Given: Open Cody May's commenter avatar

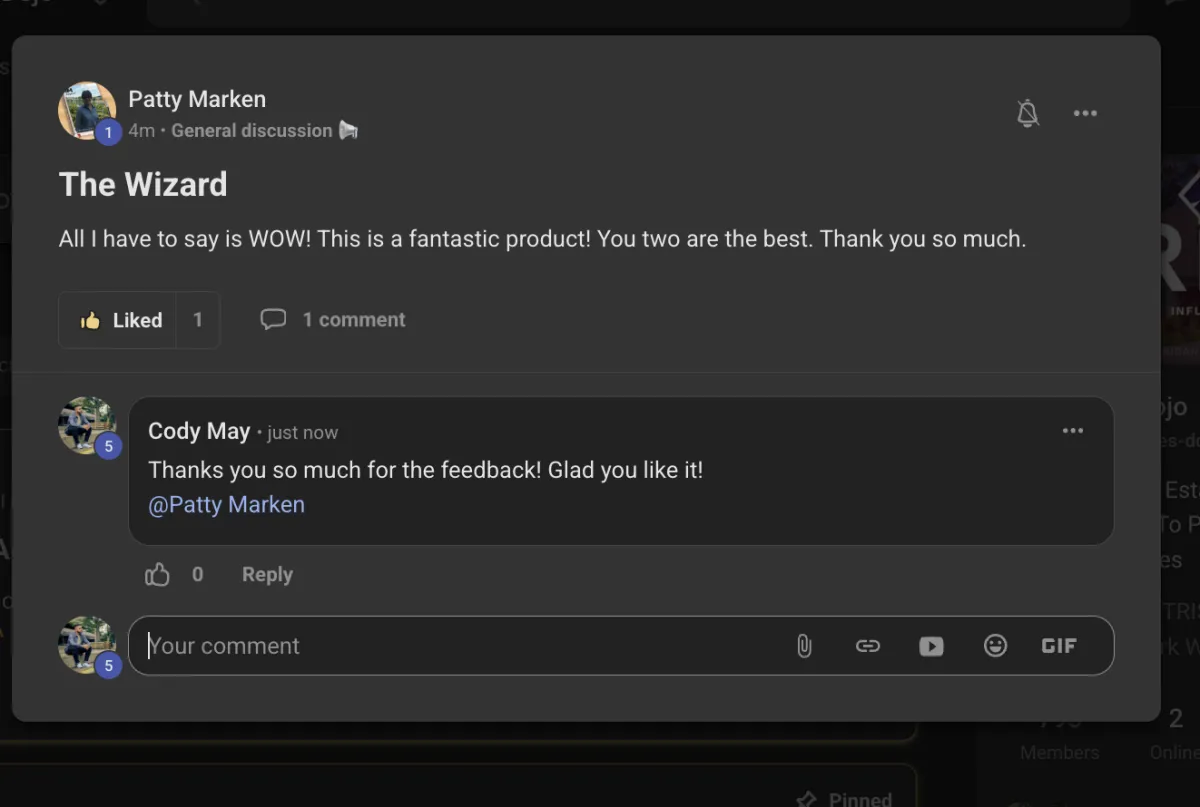Looking at the screenshot, I should click(87, 426).
